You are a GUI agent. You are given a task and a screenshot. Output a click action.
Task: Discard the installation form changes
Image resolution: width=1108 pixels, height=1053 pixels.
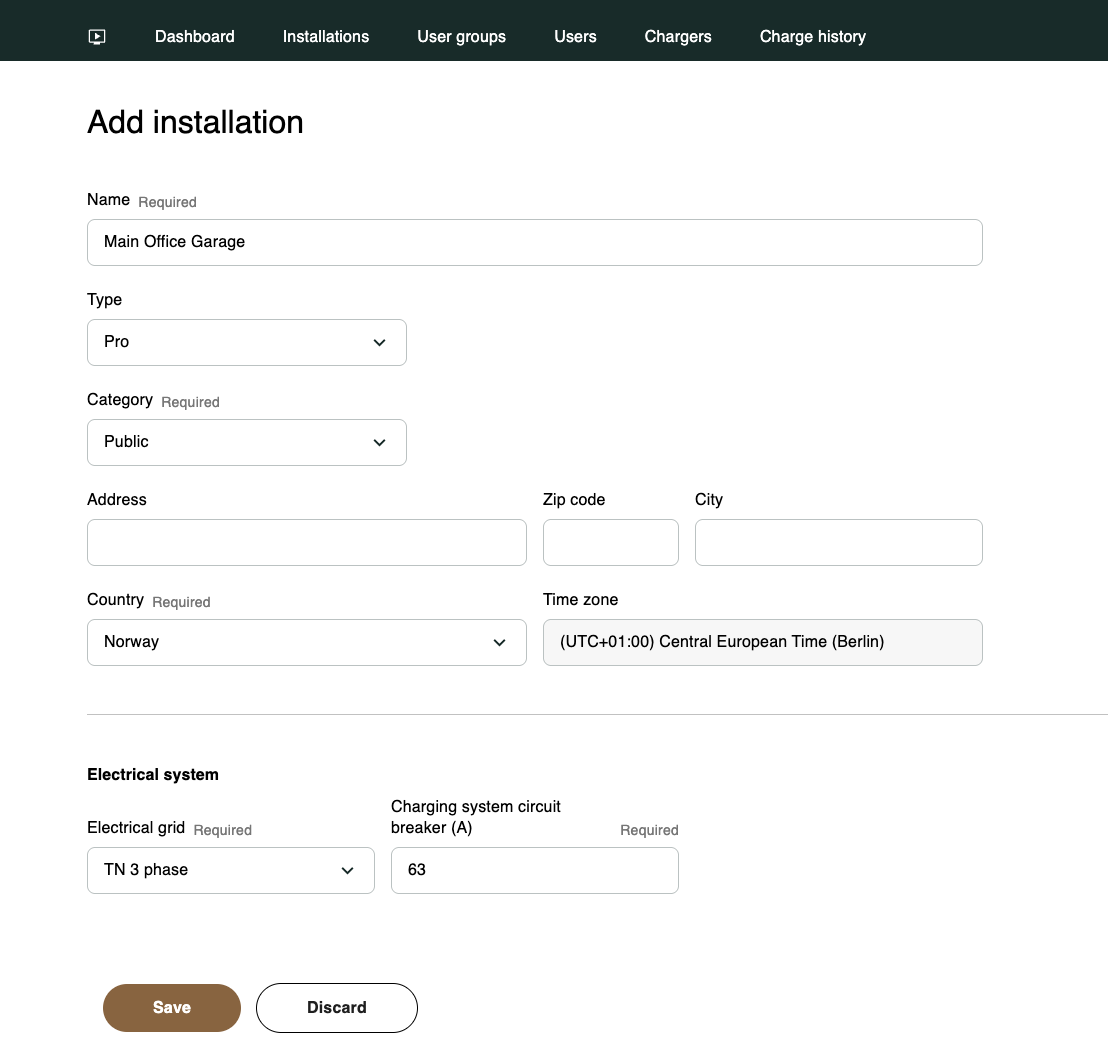pos(336,1007)
